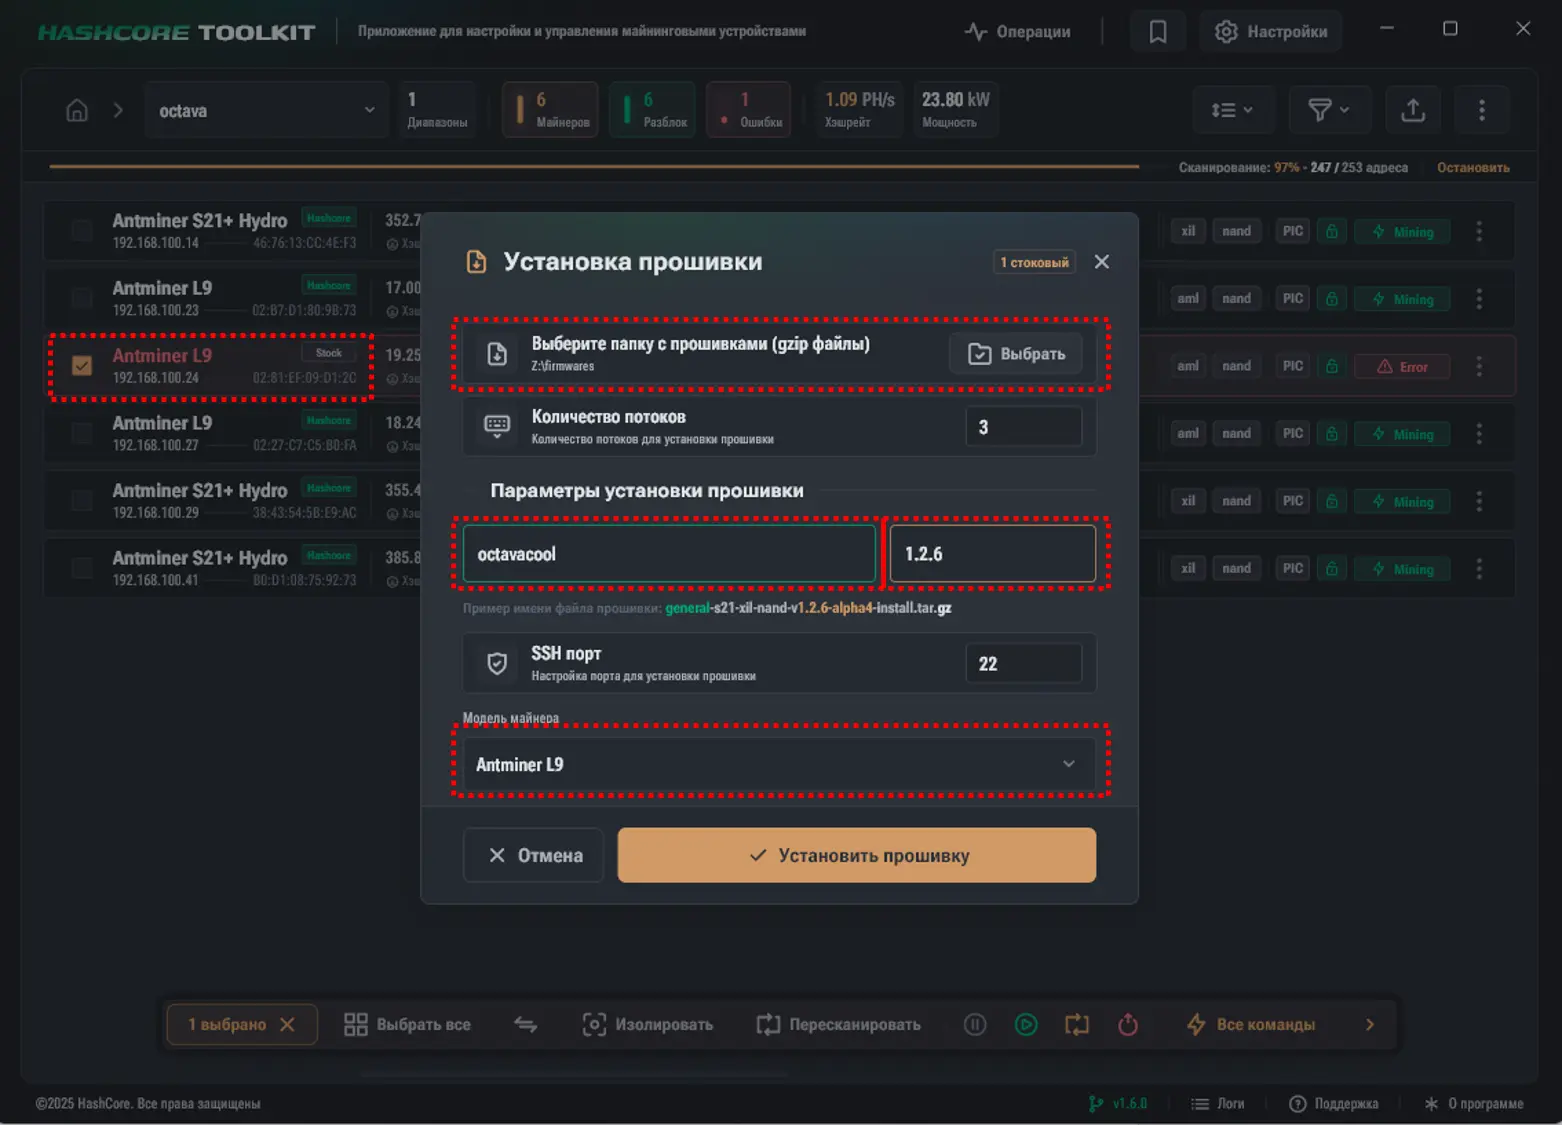Click the scanning progress bar
Screen dimensions: 1562x1125
point(594,167)
